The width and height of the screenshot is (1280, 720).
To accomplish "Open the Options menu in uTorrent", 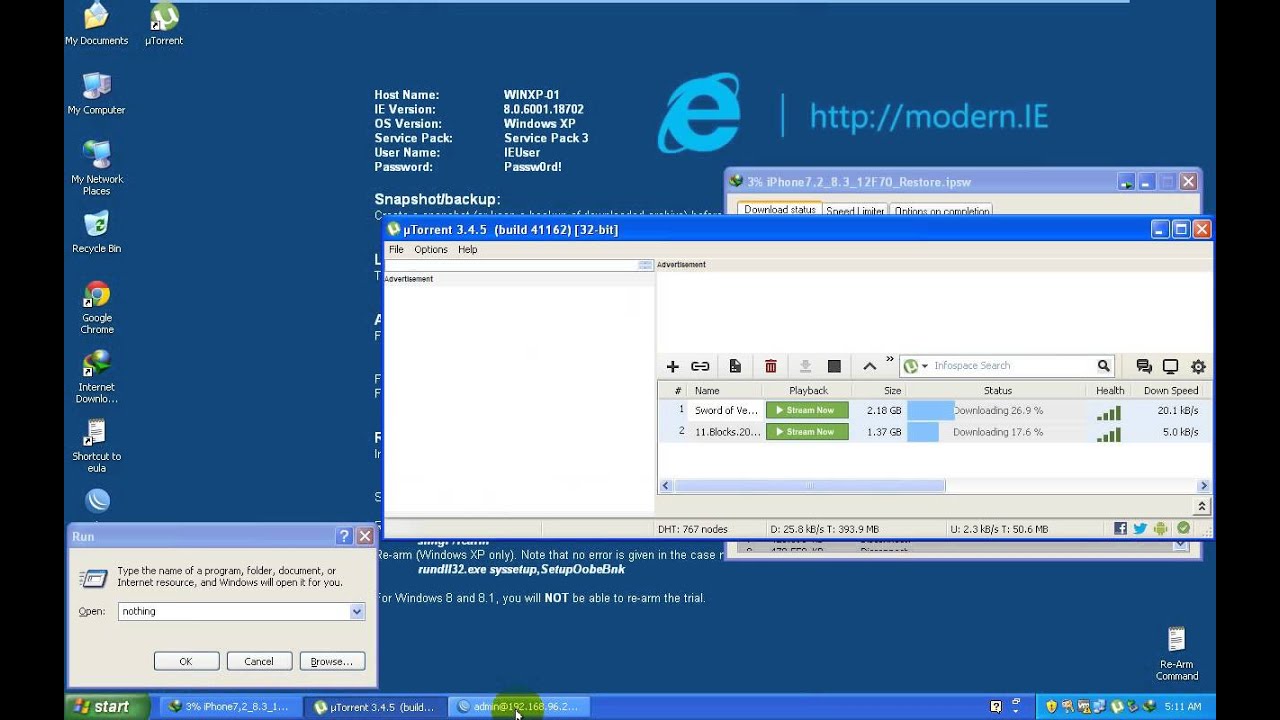I will pos(431,249).
